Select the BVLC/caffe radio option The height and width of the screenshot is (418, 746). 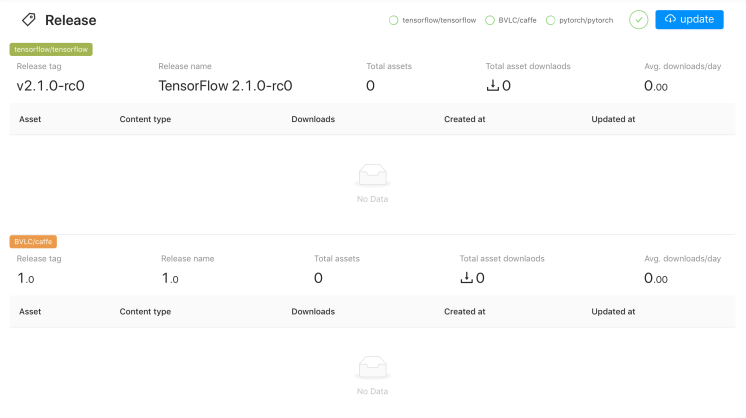[490, 20]
